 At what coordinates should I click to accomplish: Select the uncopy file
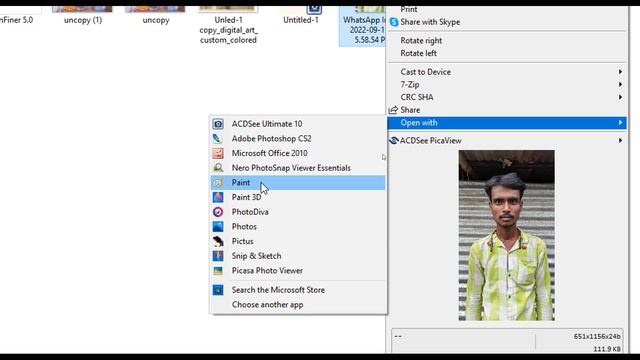156,15
